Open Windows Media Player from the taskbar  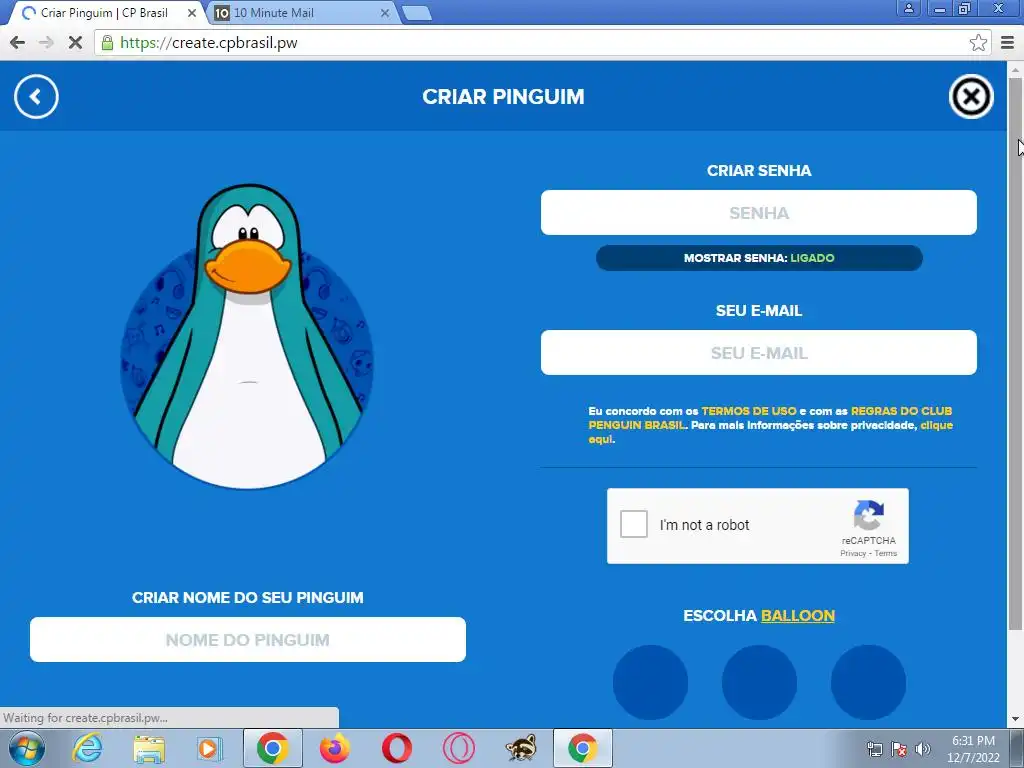pos(209,748)
